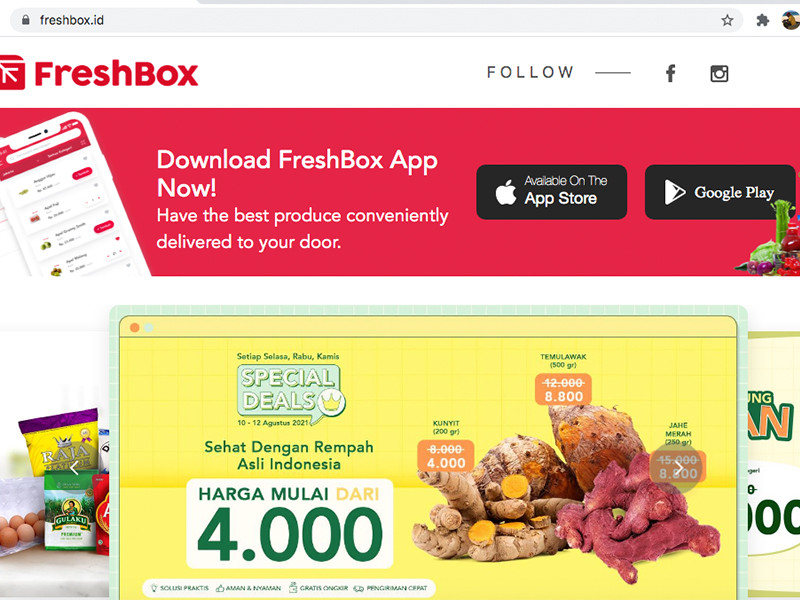Download app from App Store button
Viewport: 800px width, 600px height.
coord(552,192)
